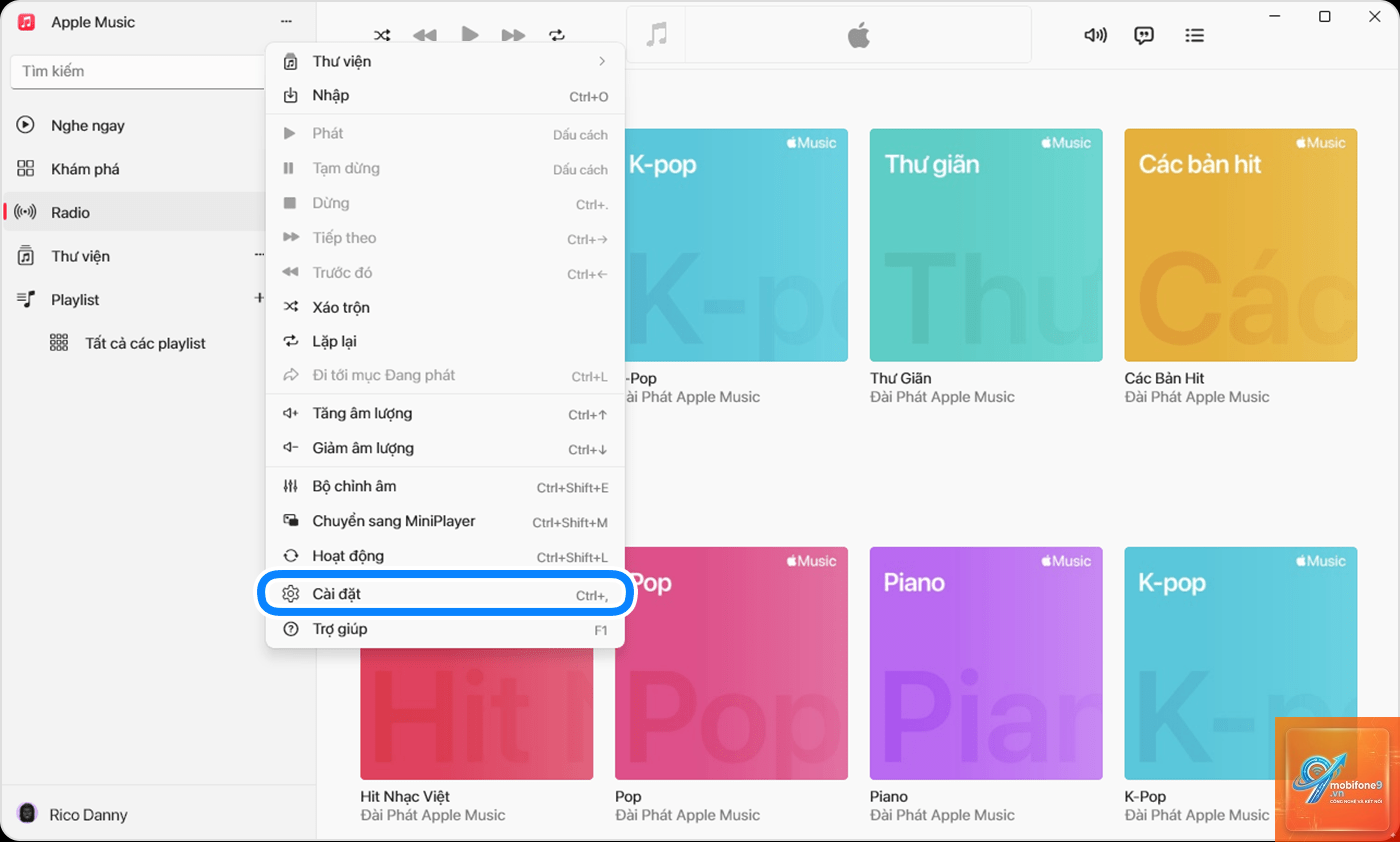The height and width of the screenshot is (842, 1400).
Task: Choose Tạm dừng in the menu
Action: pyautogui.click(x=445, y=169)
